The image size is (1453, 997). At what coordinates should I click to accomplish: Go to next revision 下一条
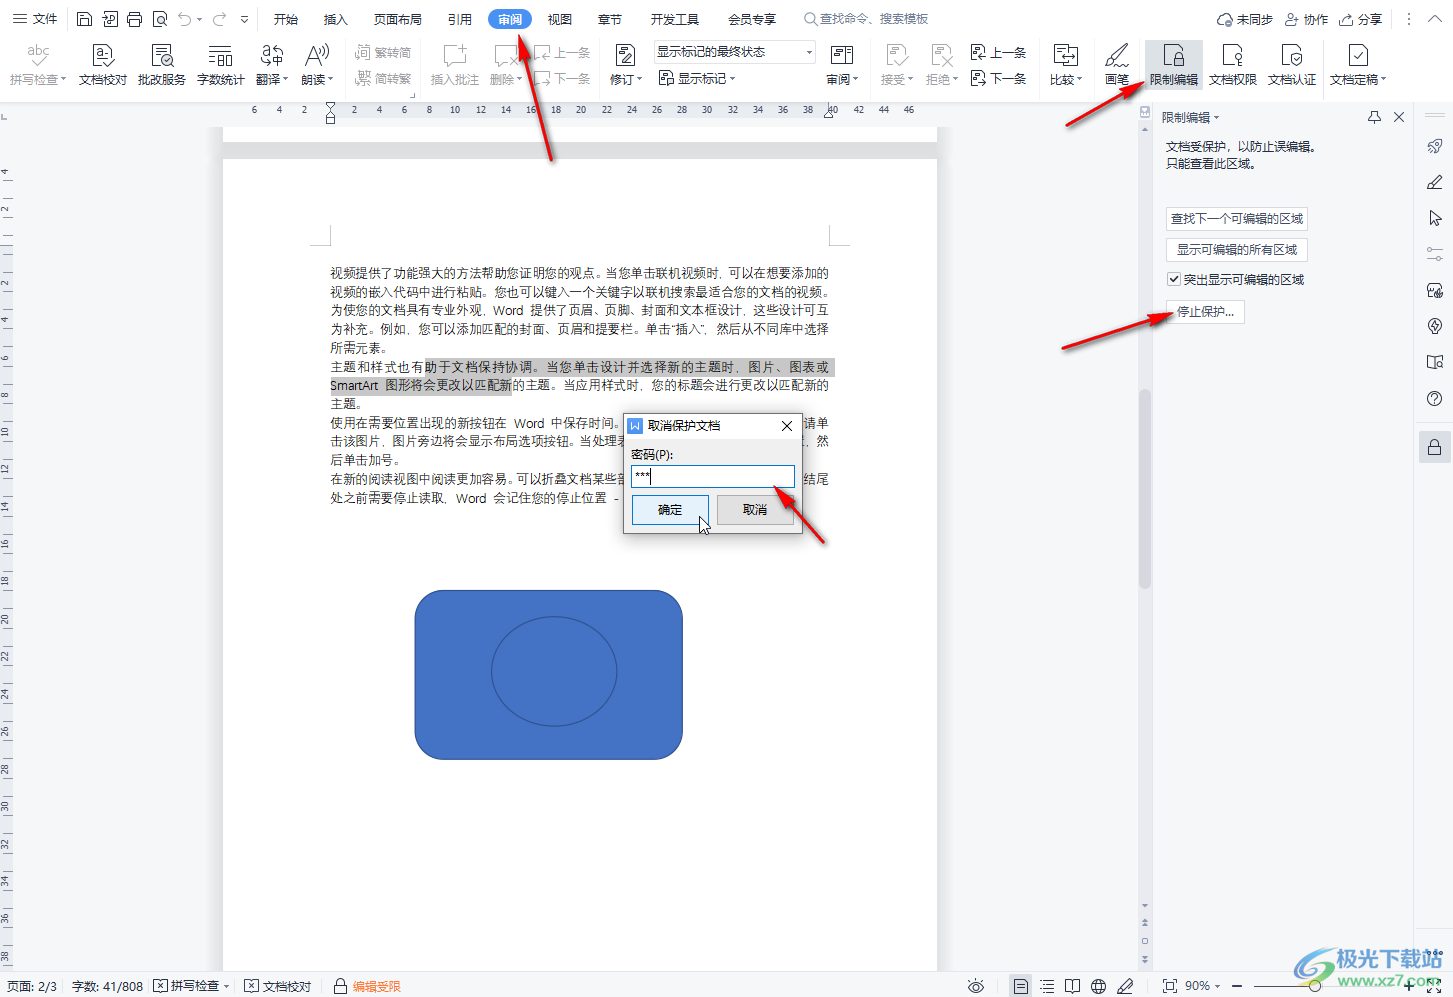(998, 78)
